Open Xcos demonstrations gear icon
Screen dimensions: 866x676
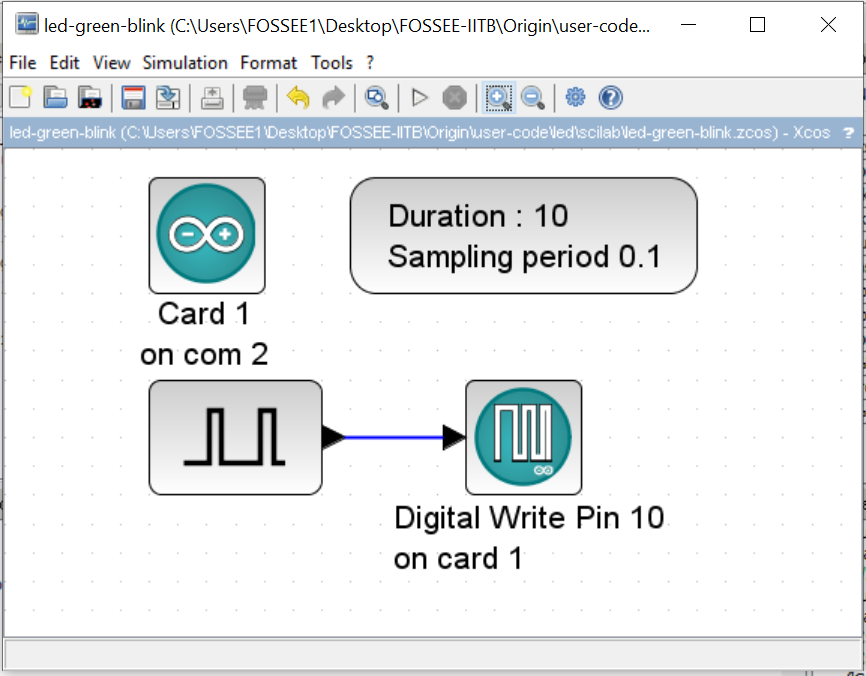(575, 97)
